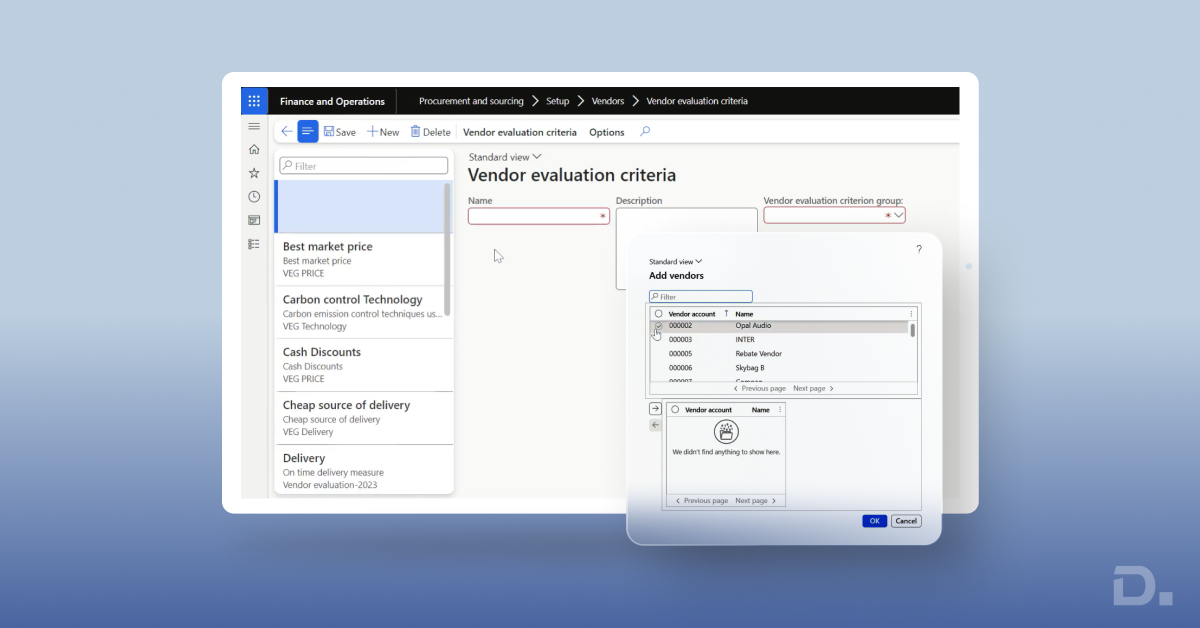The width and height of the screenshot is (1200, 628).
Task: Select vendor row 000005 Rebate Vendor
Action: (x=781, y=354)
